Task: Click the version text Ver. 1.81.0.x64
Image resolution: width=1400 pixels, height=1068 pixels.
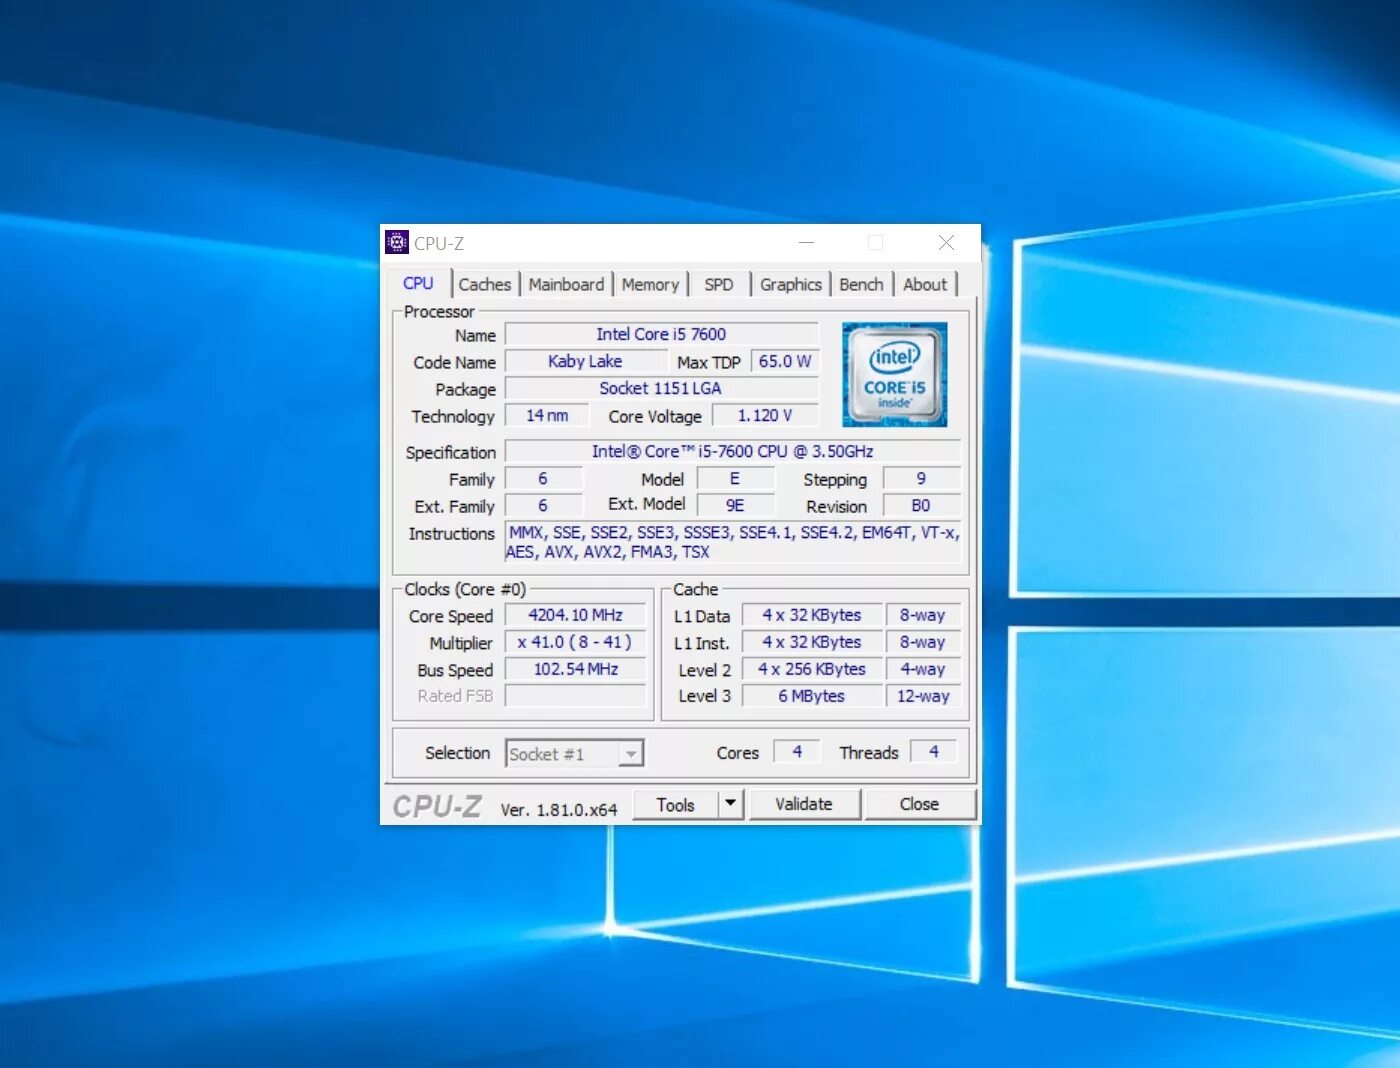Action: (x=559, y=810)
